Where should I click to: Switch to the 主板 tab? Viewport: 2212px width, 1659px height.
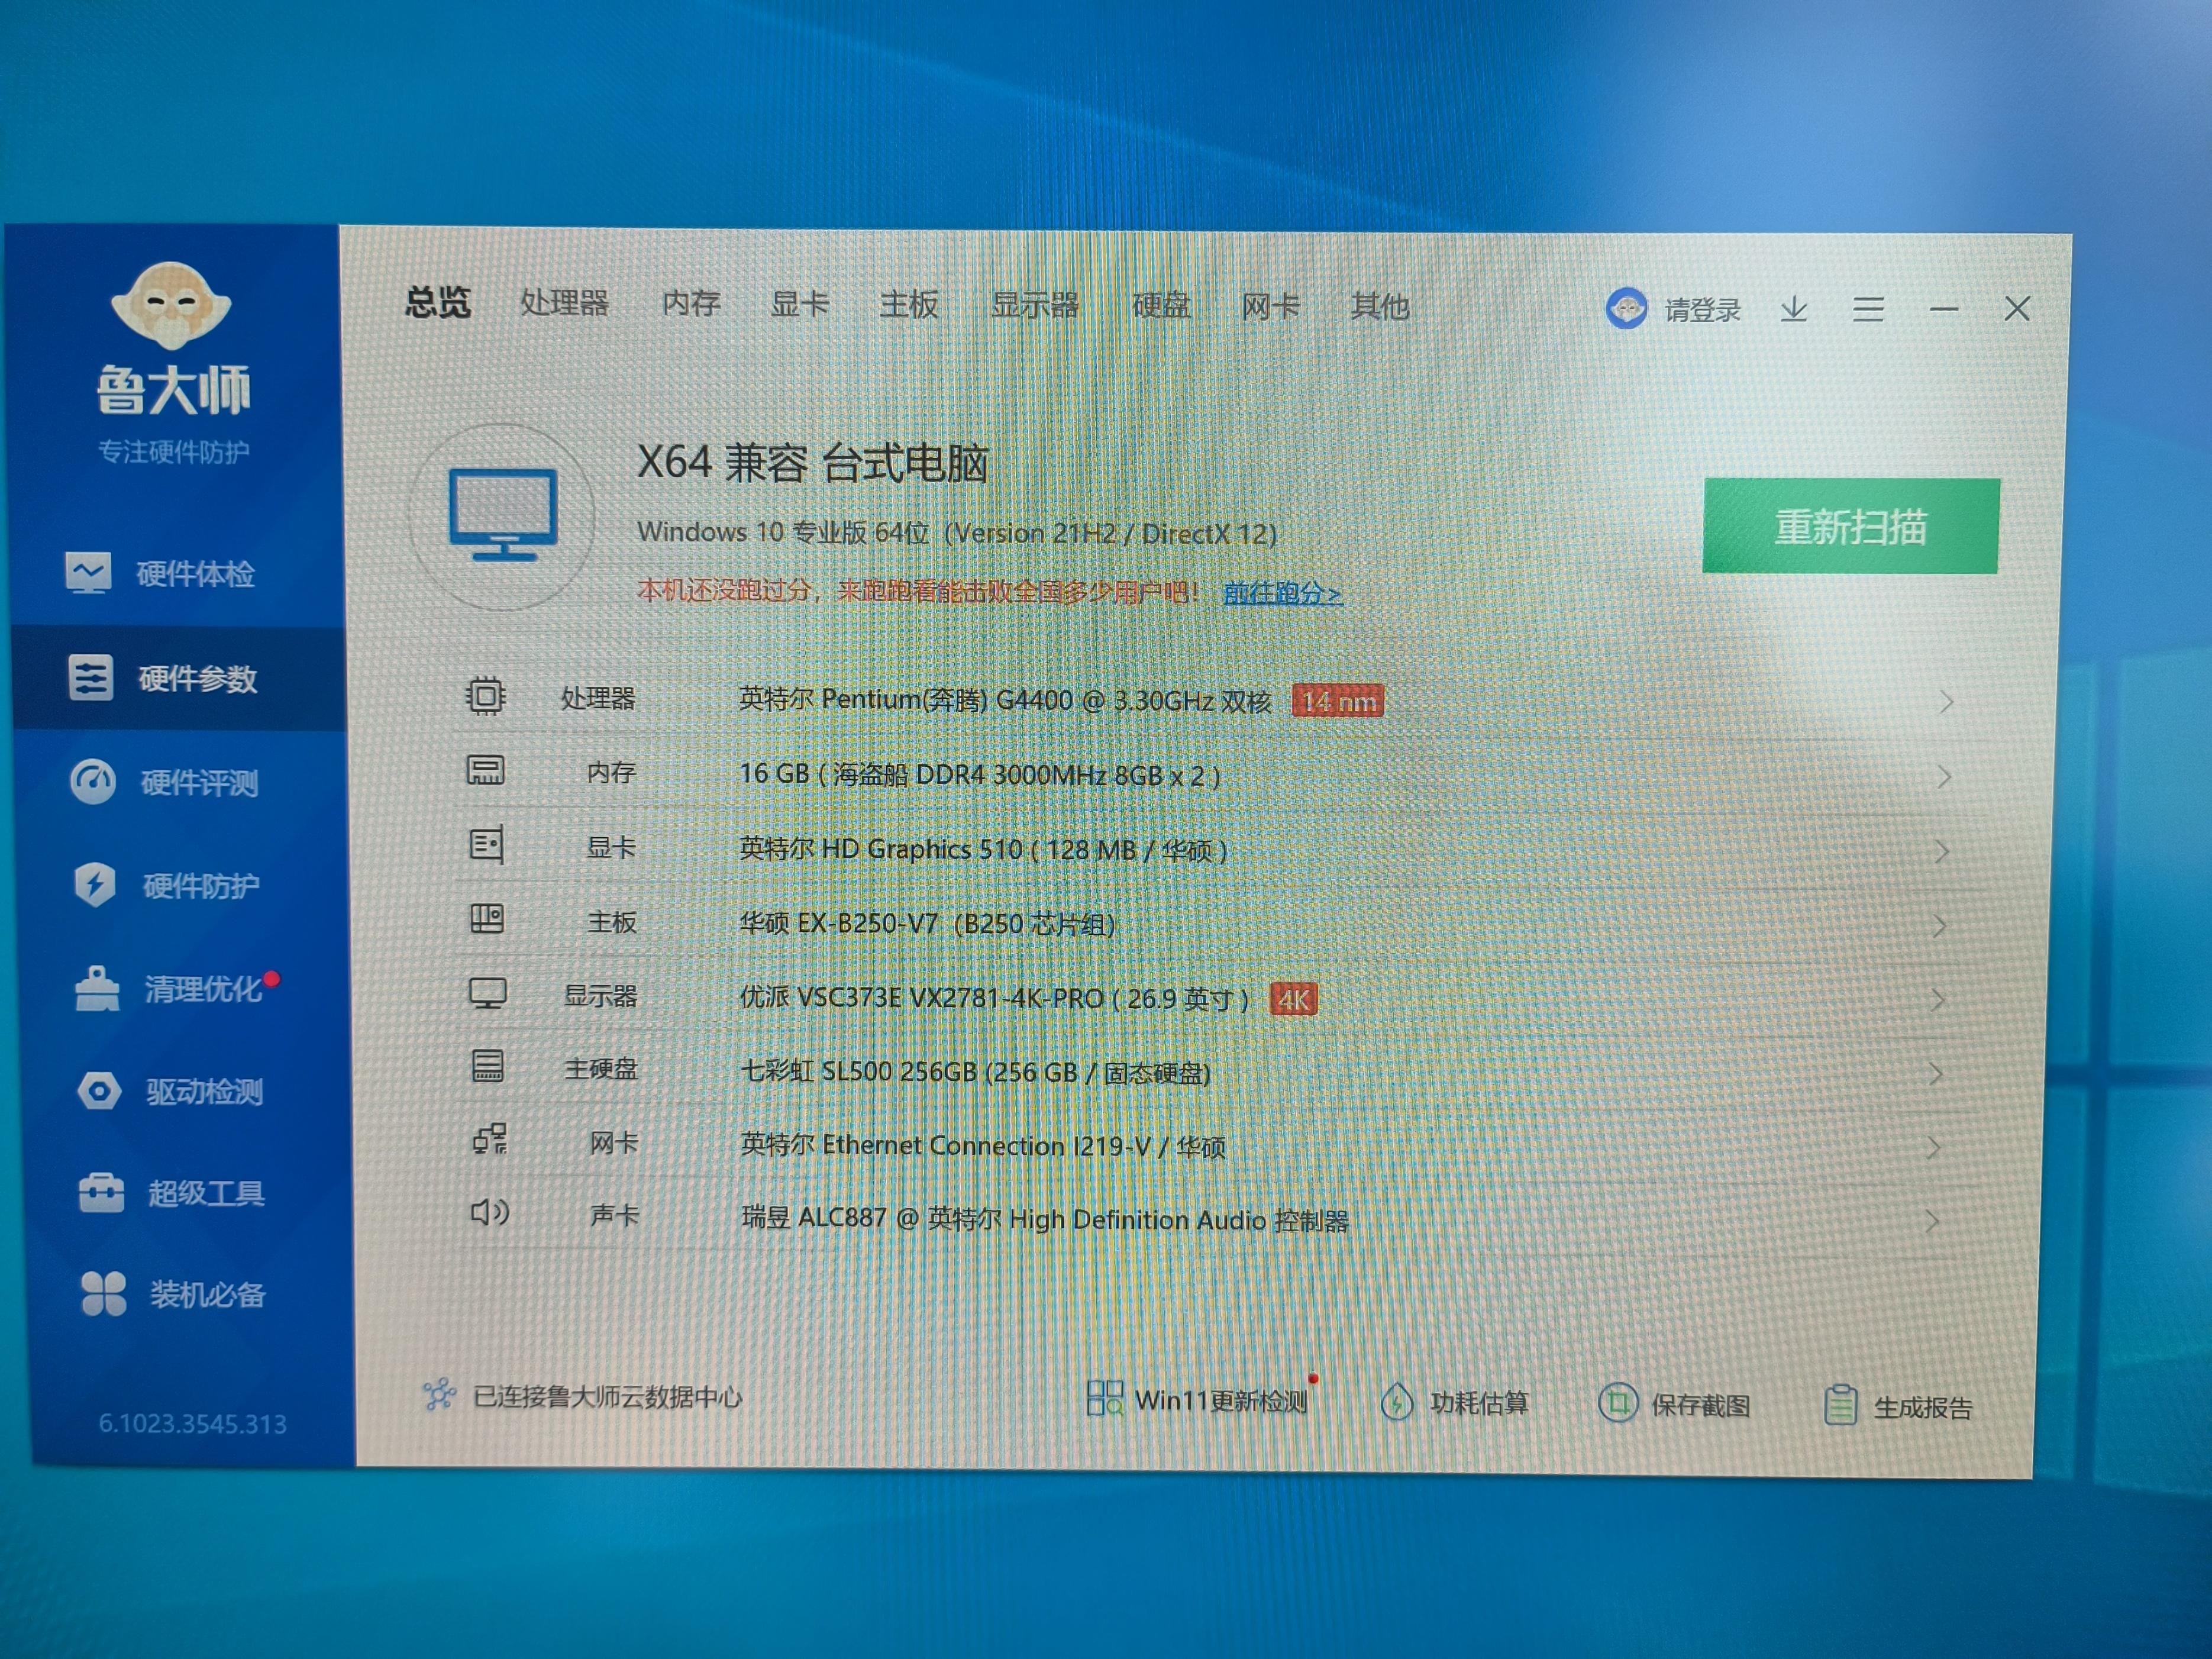908,305
